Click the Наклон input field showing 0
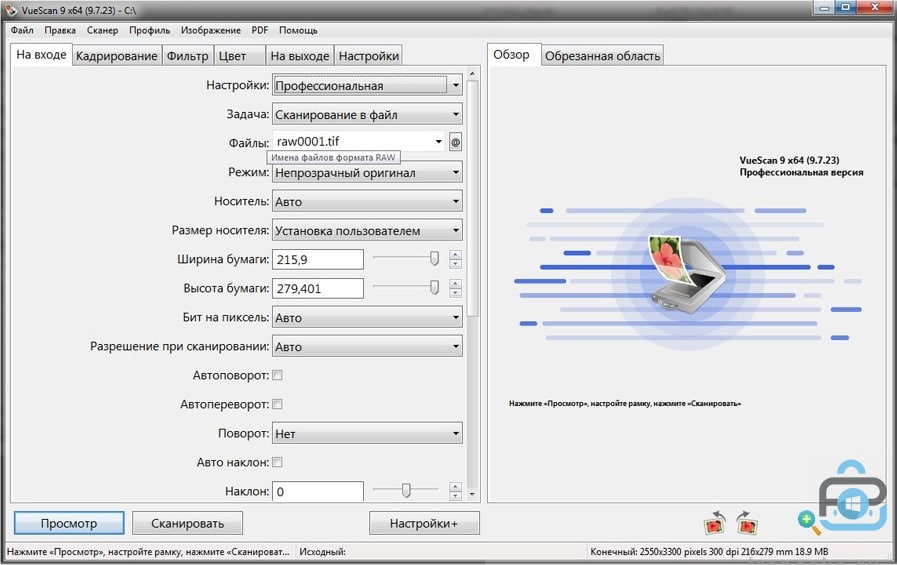The width and height of the screenshot is (897, 565). 318,491
